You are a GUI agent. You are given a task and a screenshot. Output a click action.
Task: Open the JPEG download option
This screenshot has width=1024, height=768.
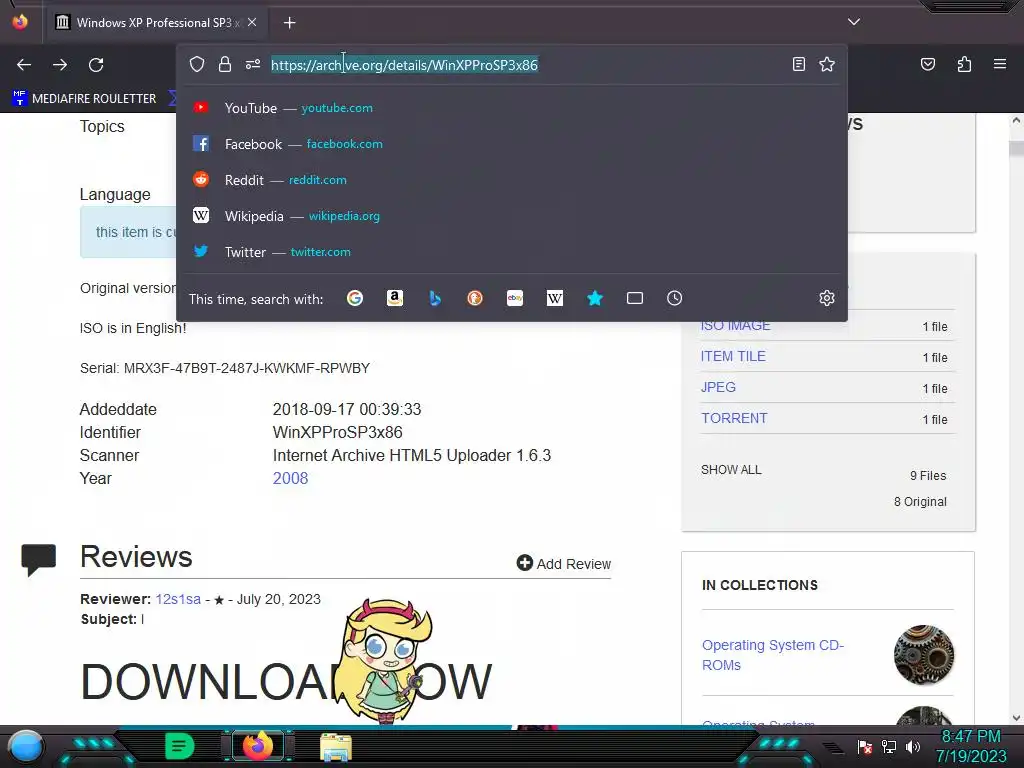pos(718,387)
